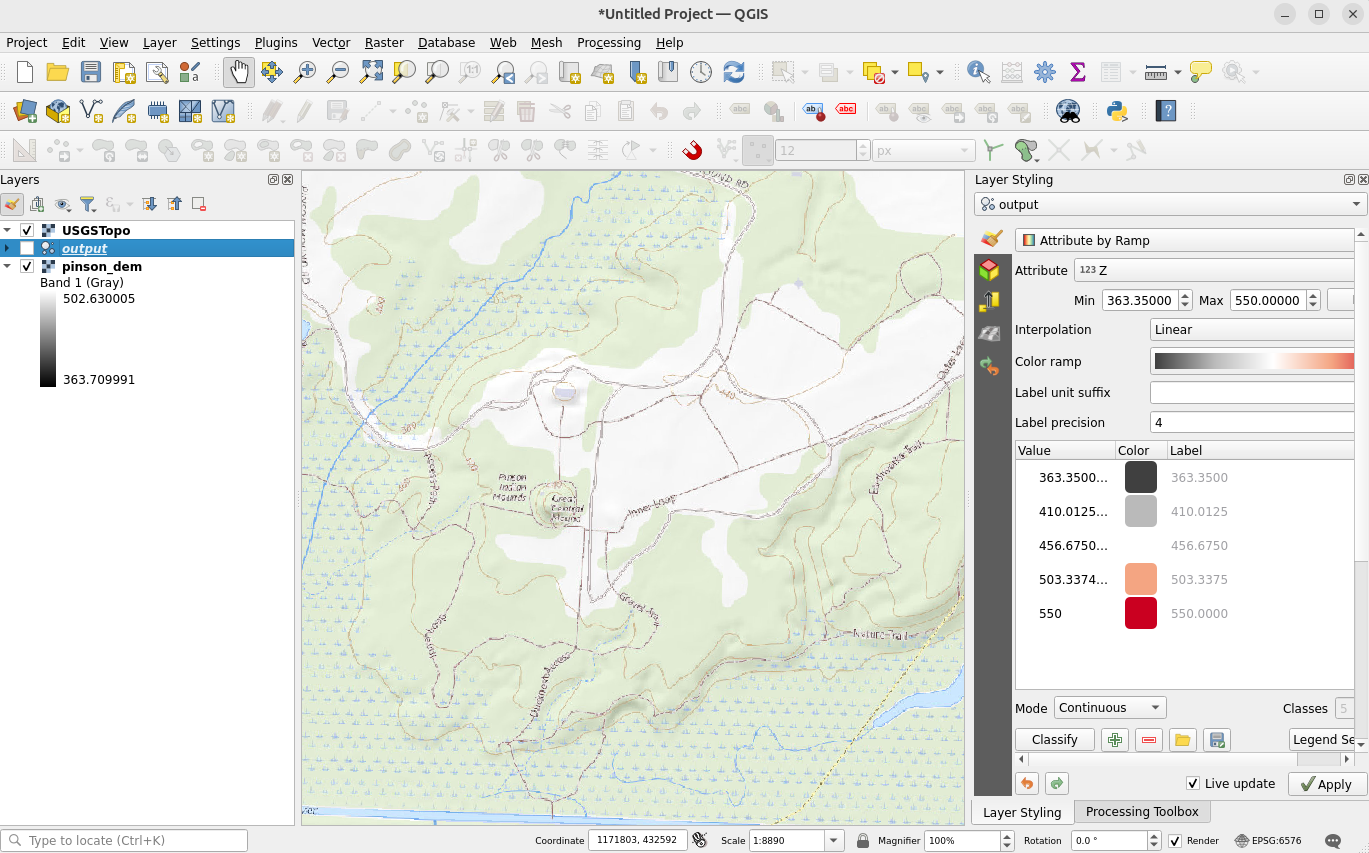The image size is (1369, 853).
Task: Open the Python Console icon
Action: coord(1118,111)
